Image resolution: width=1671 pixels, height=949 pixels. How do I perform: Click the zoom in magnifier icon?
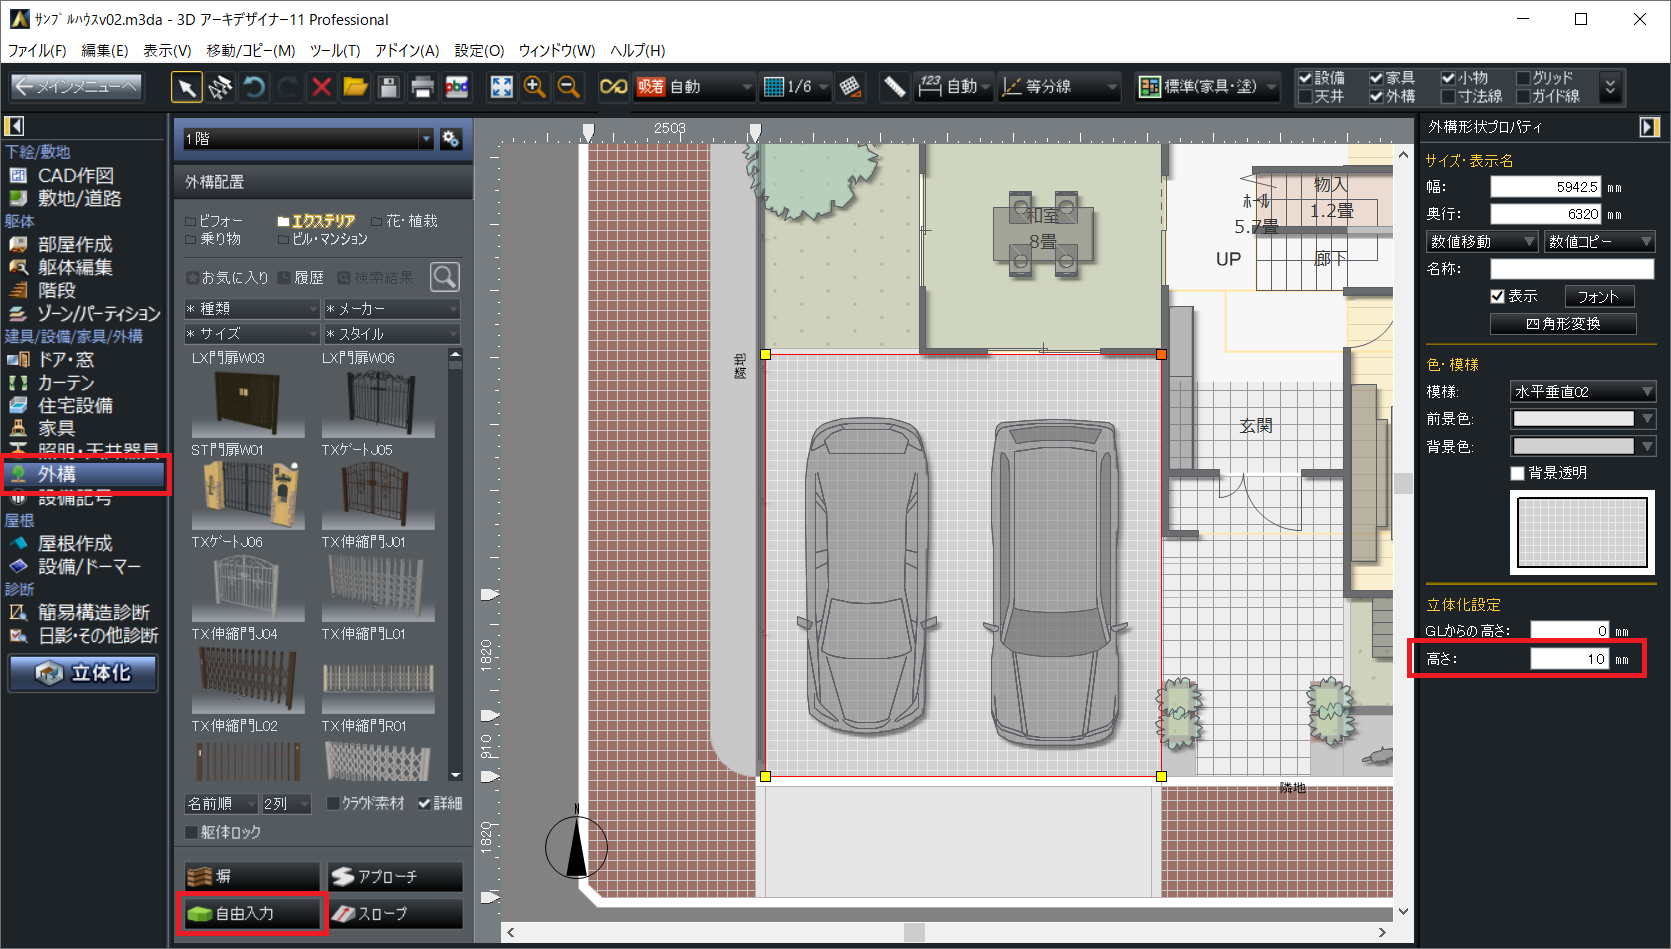coord(535,88)
